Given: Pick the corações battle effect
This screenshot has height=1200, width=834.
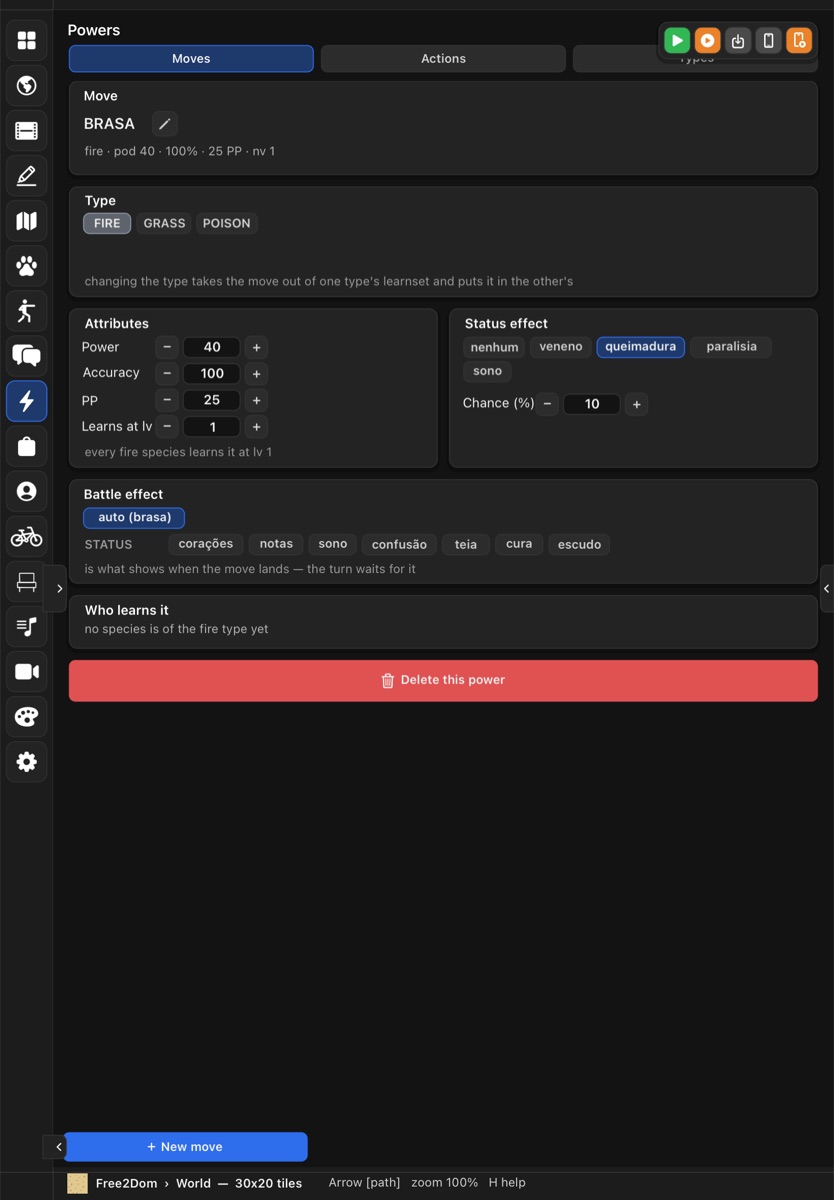Looking at the screenshot, I should click(206, 545).
